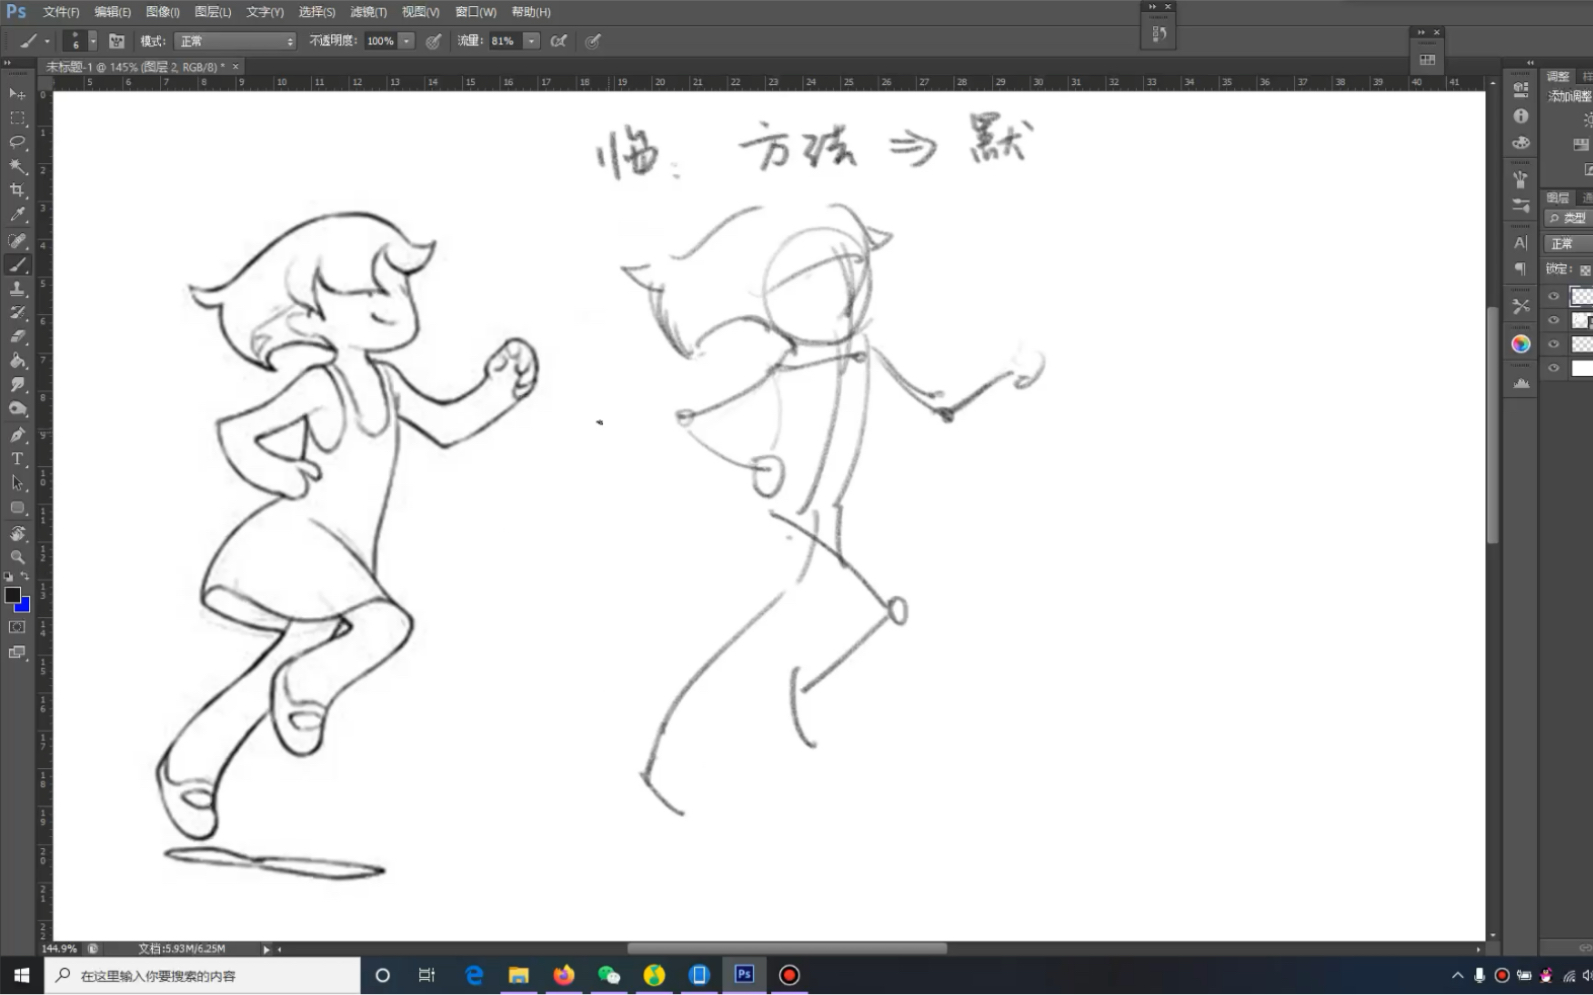The height and width of the screenshot is (995, 1593).
Task: Select the Spot Healing Brush tool
Action: [17, 241]
